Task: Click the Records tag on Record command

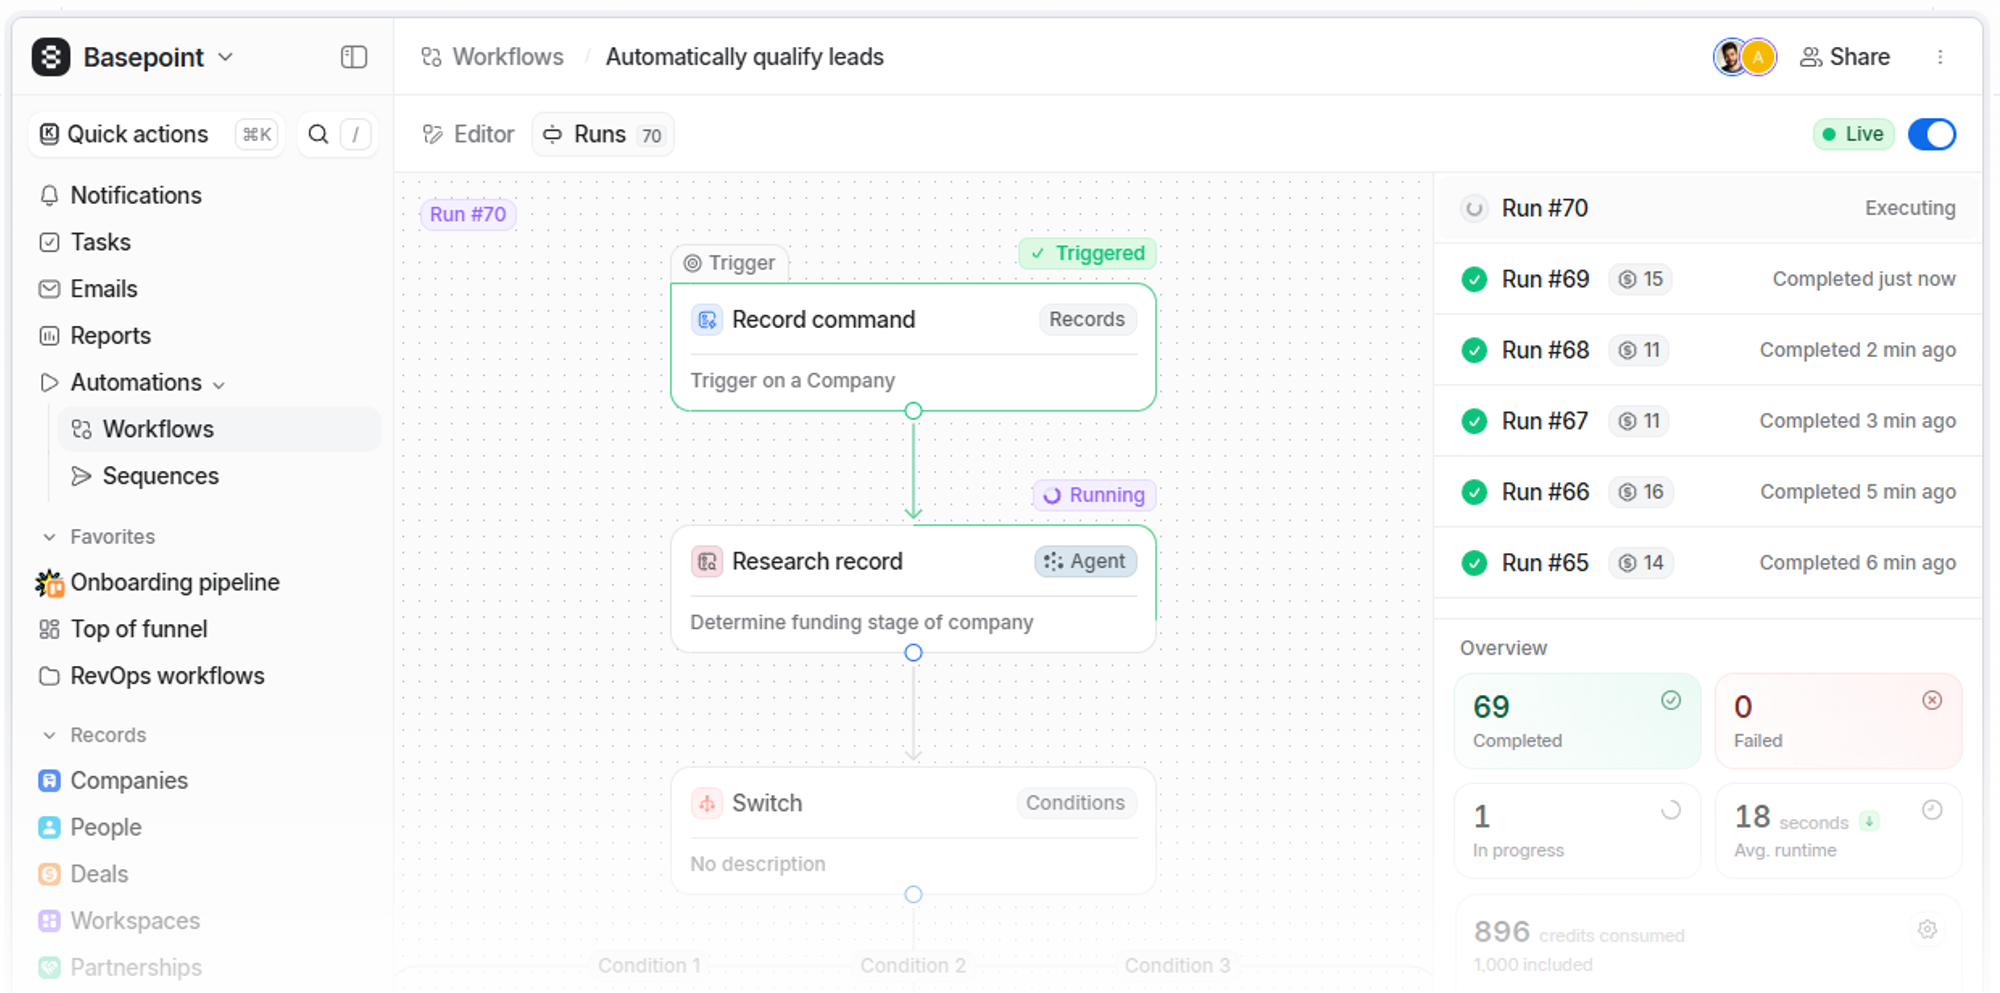Action: point(1087,319)
